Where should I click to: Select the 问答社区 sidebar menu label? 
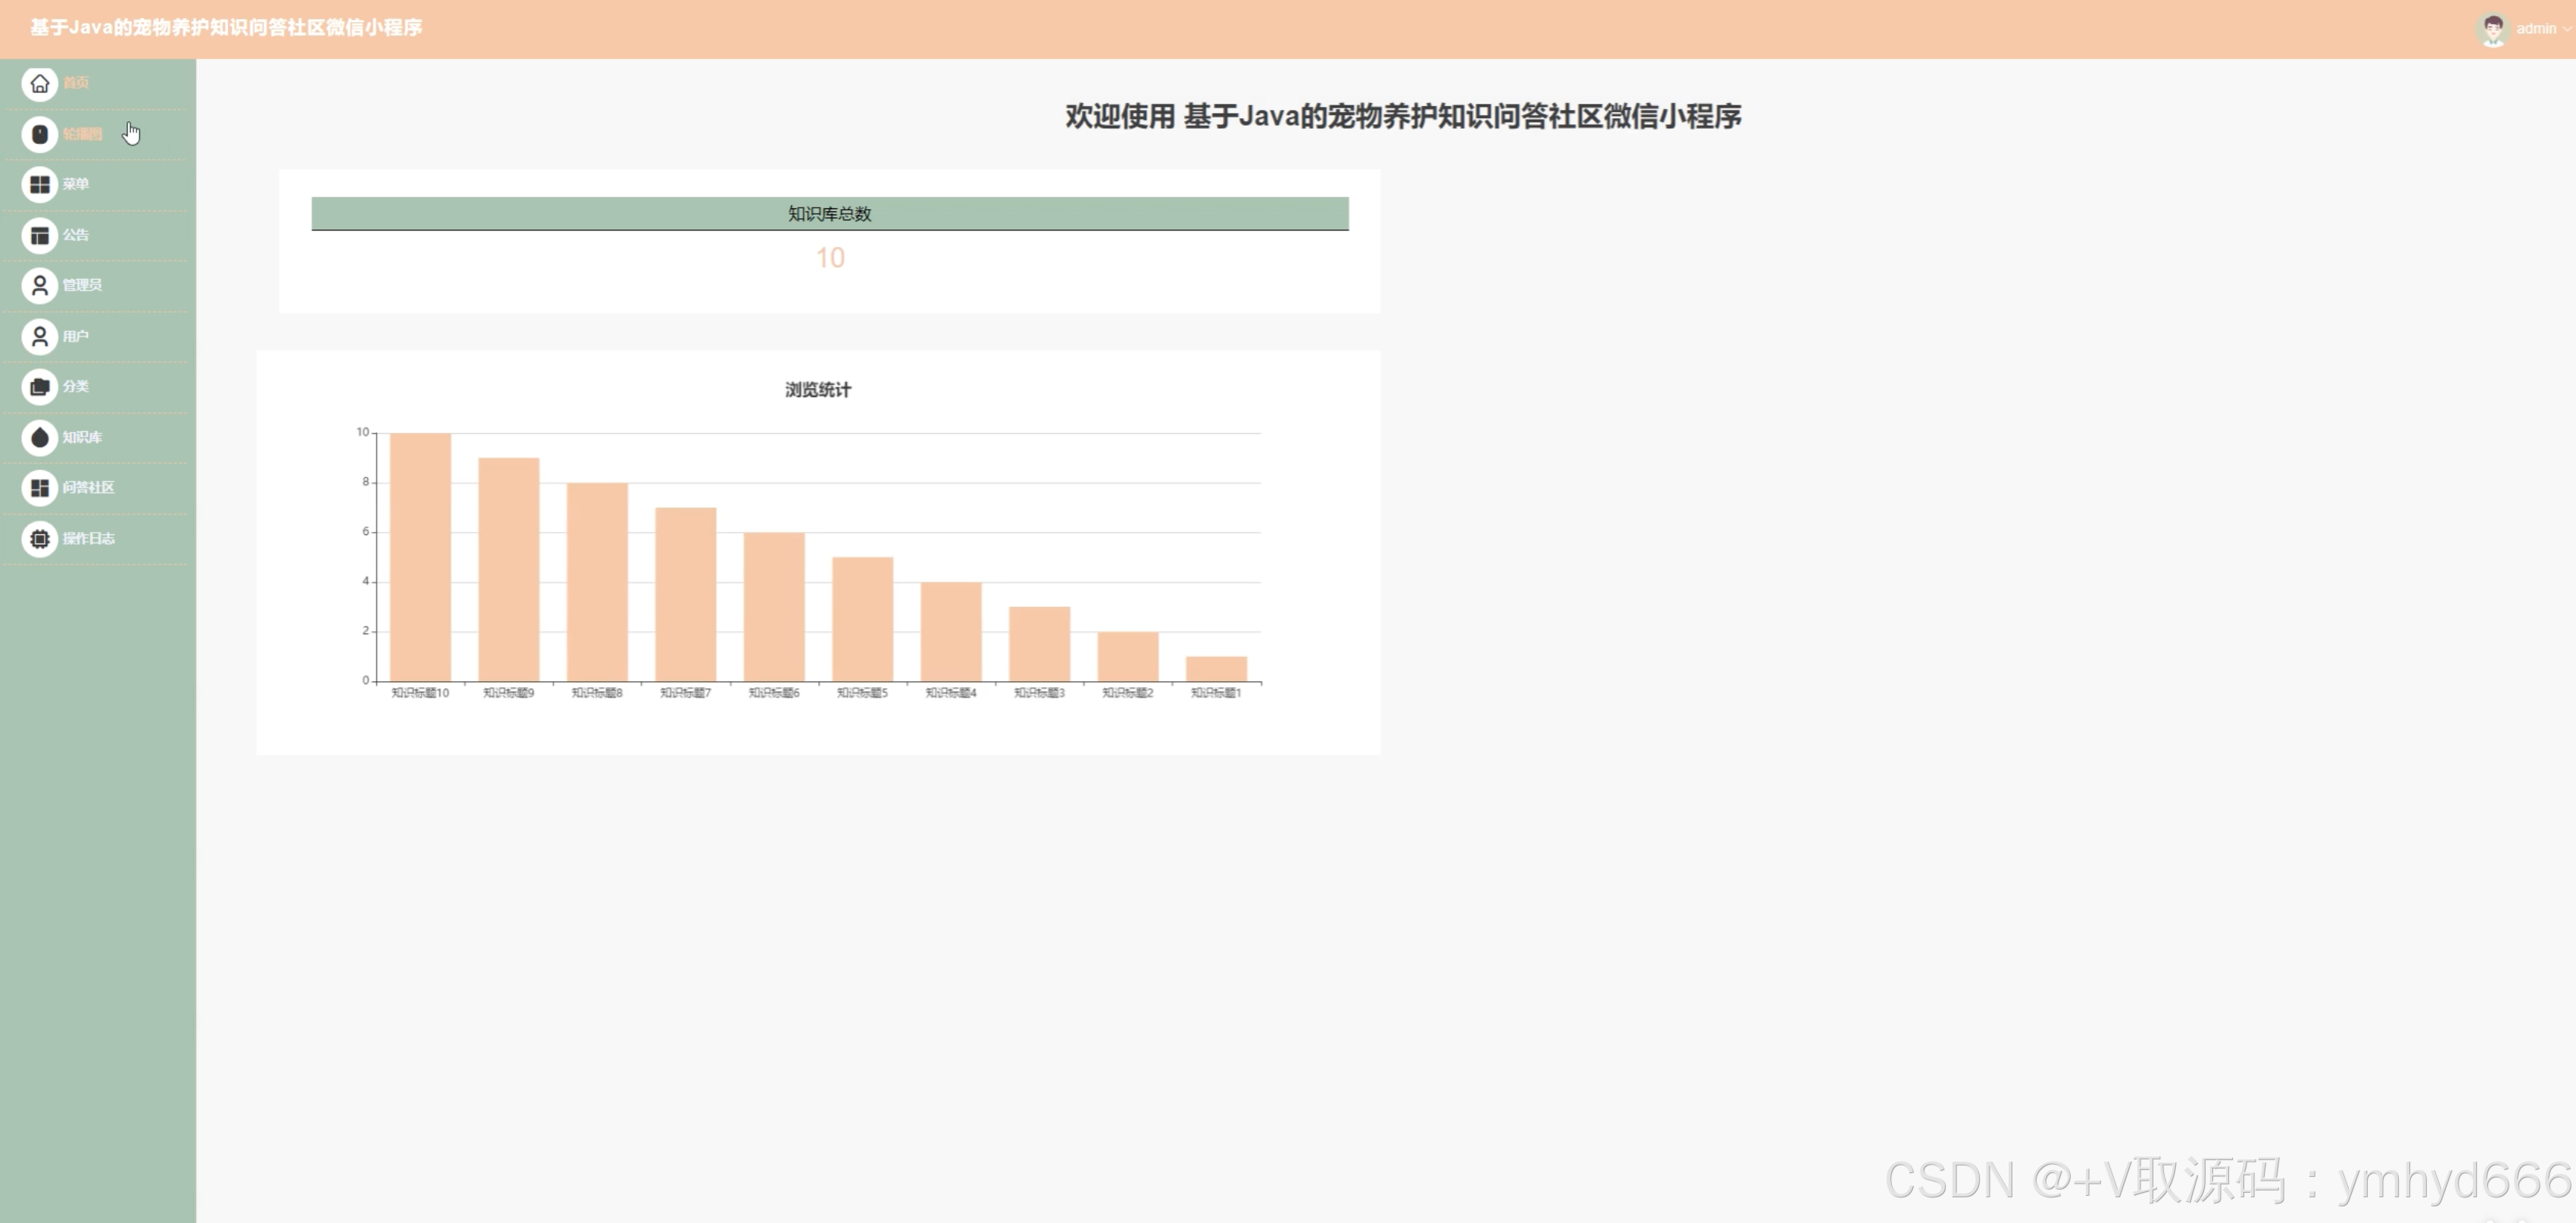click(x=88, y=487)
